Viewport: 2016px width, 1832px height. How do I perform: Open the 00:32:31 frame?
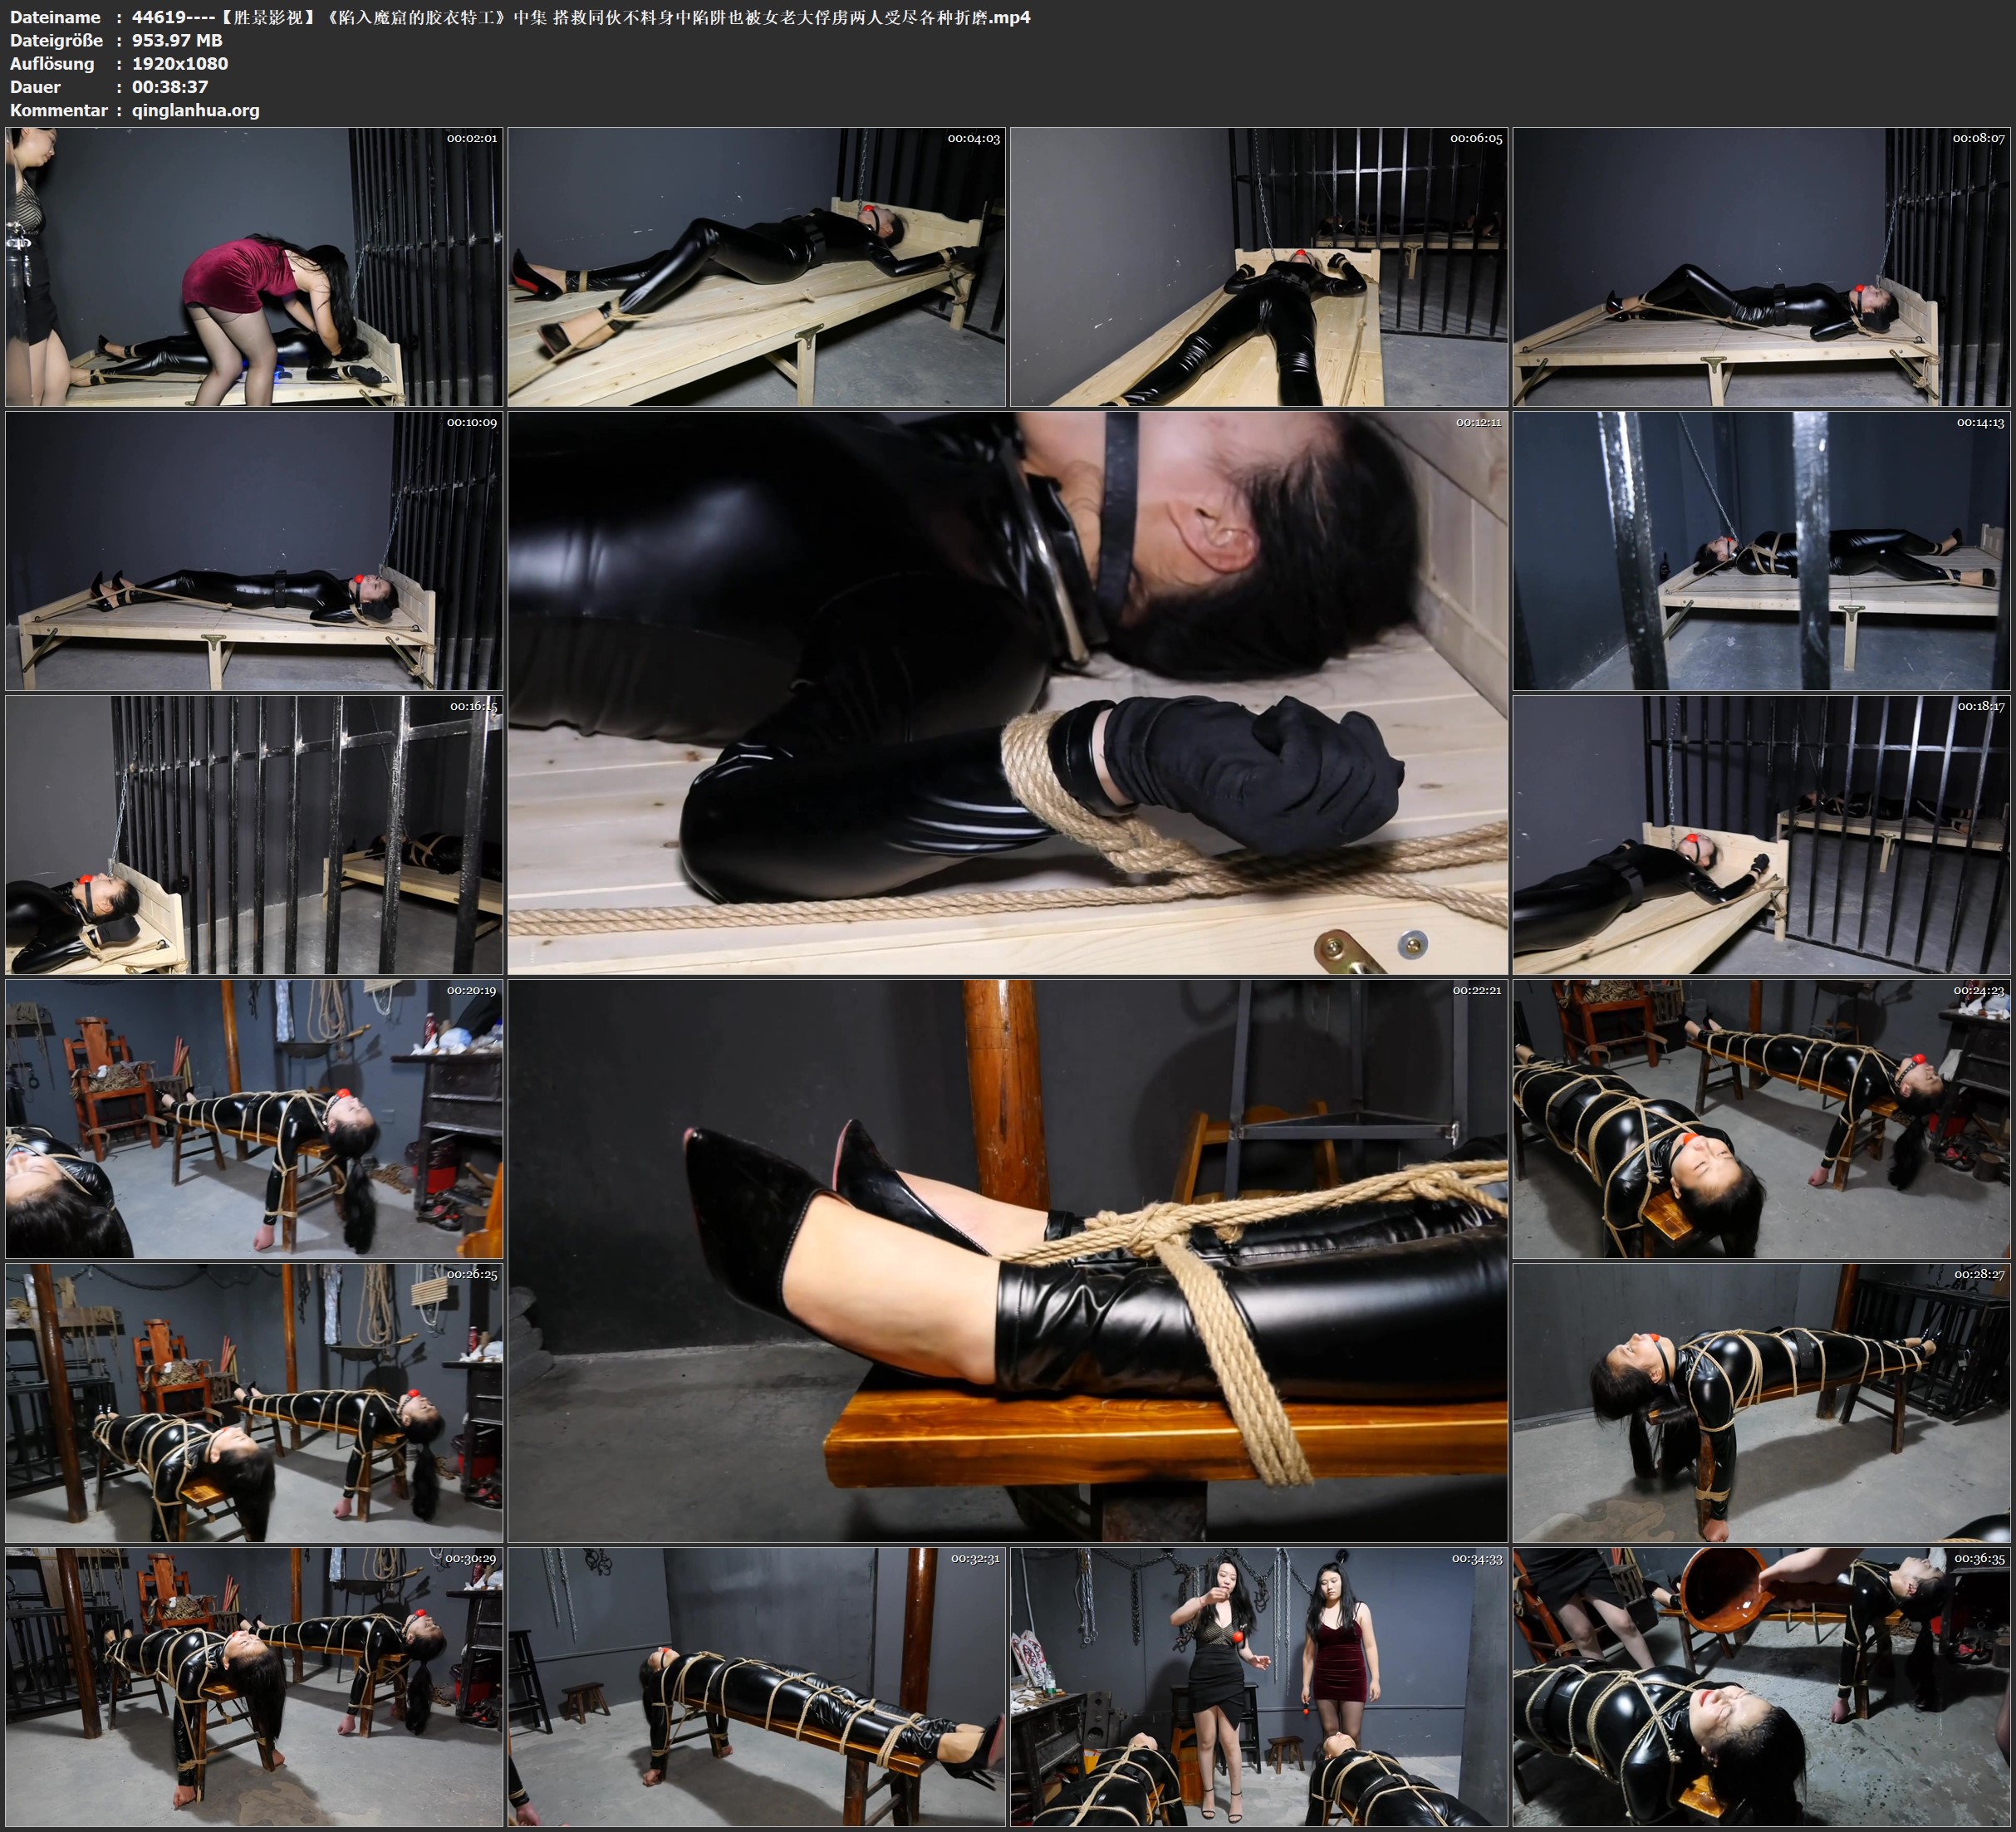coord(756,1686)
